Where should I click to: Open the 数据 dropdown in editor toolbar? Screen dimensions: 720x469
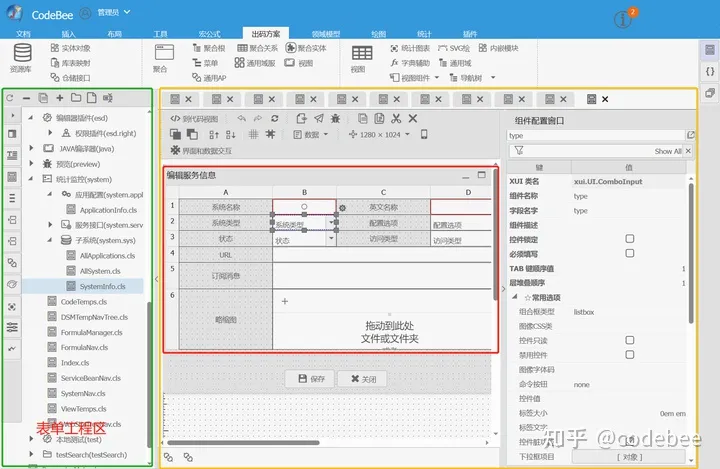tap(311, 134)
